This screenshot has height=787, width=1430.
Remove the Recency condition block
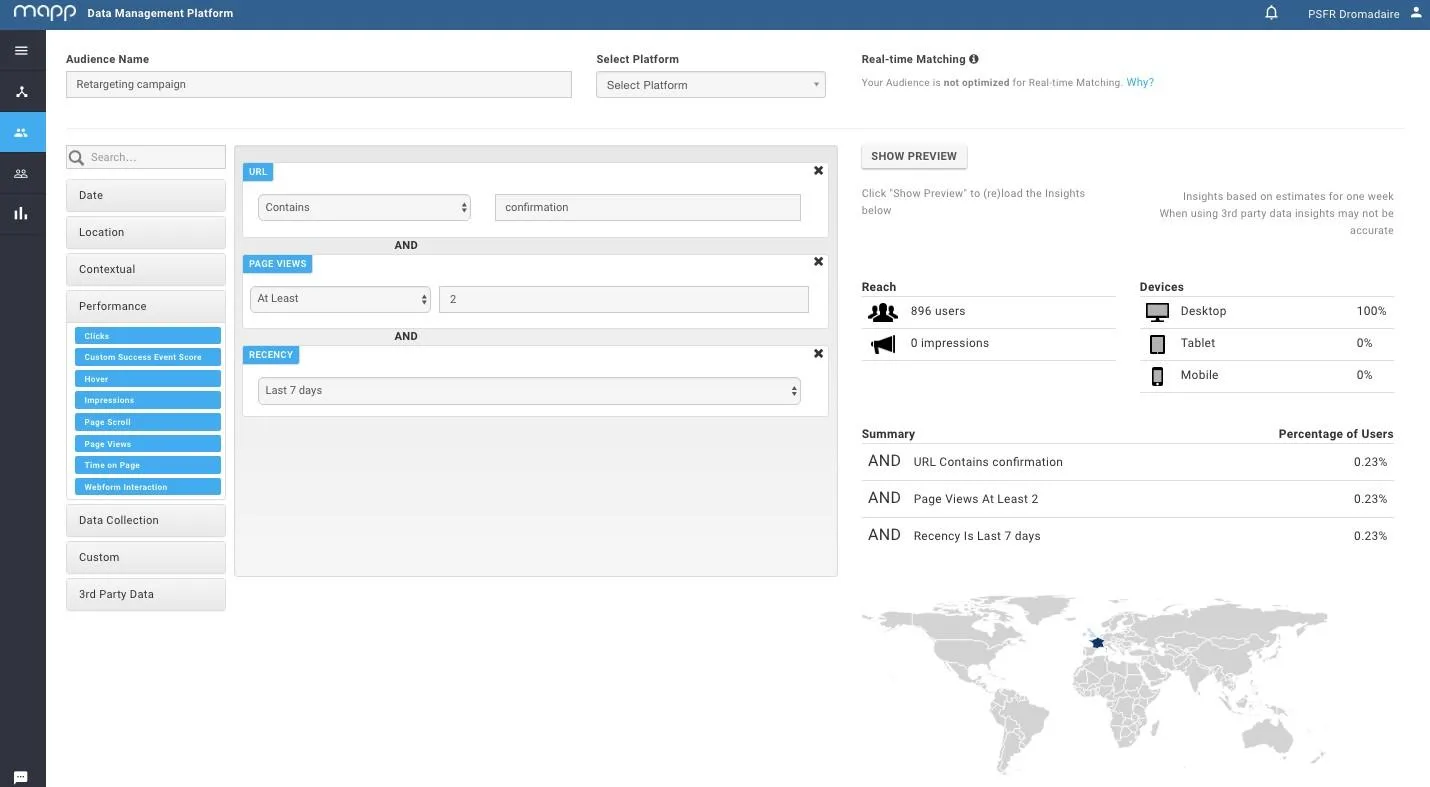[x=818, y=354]
